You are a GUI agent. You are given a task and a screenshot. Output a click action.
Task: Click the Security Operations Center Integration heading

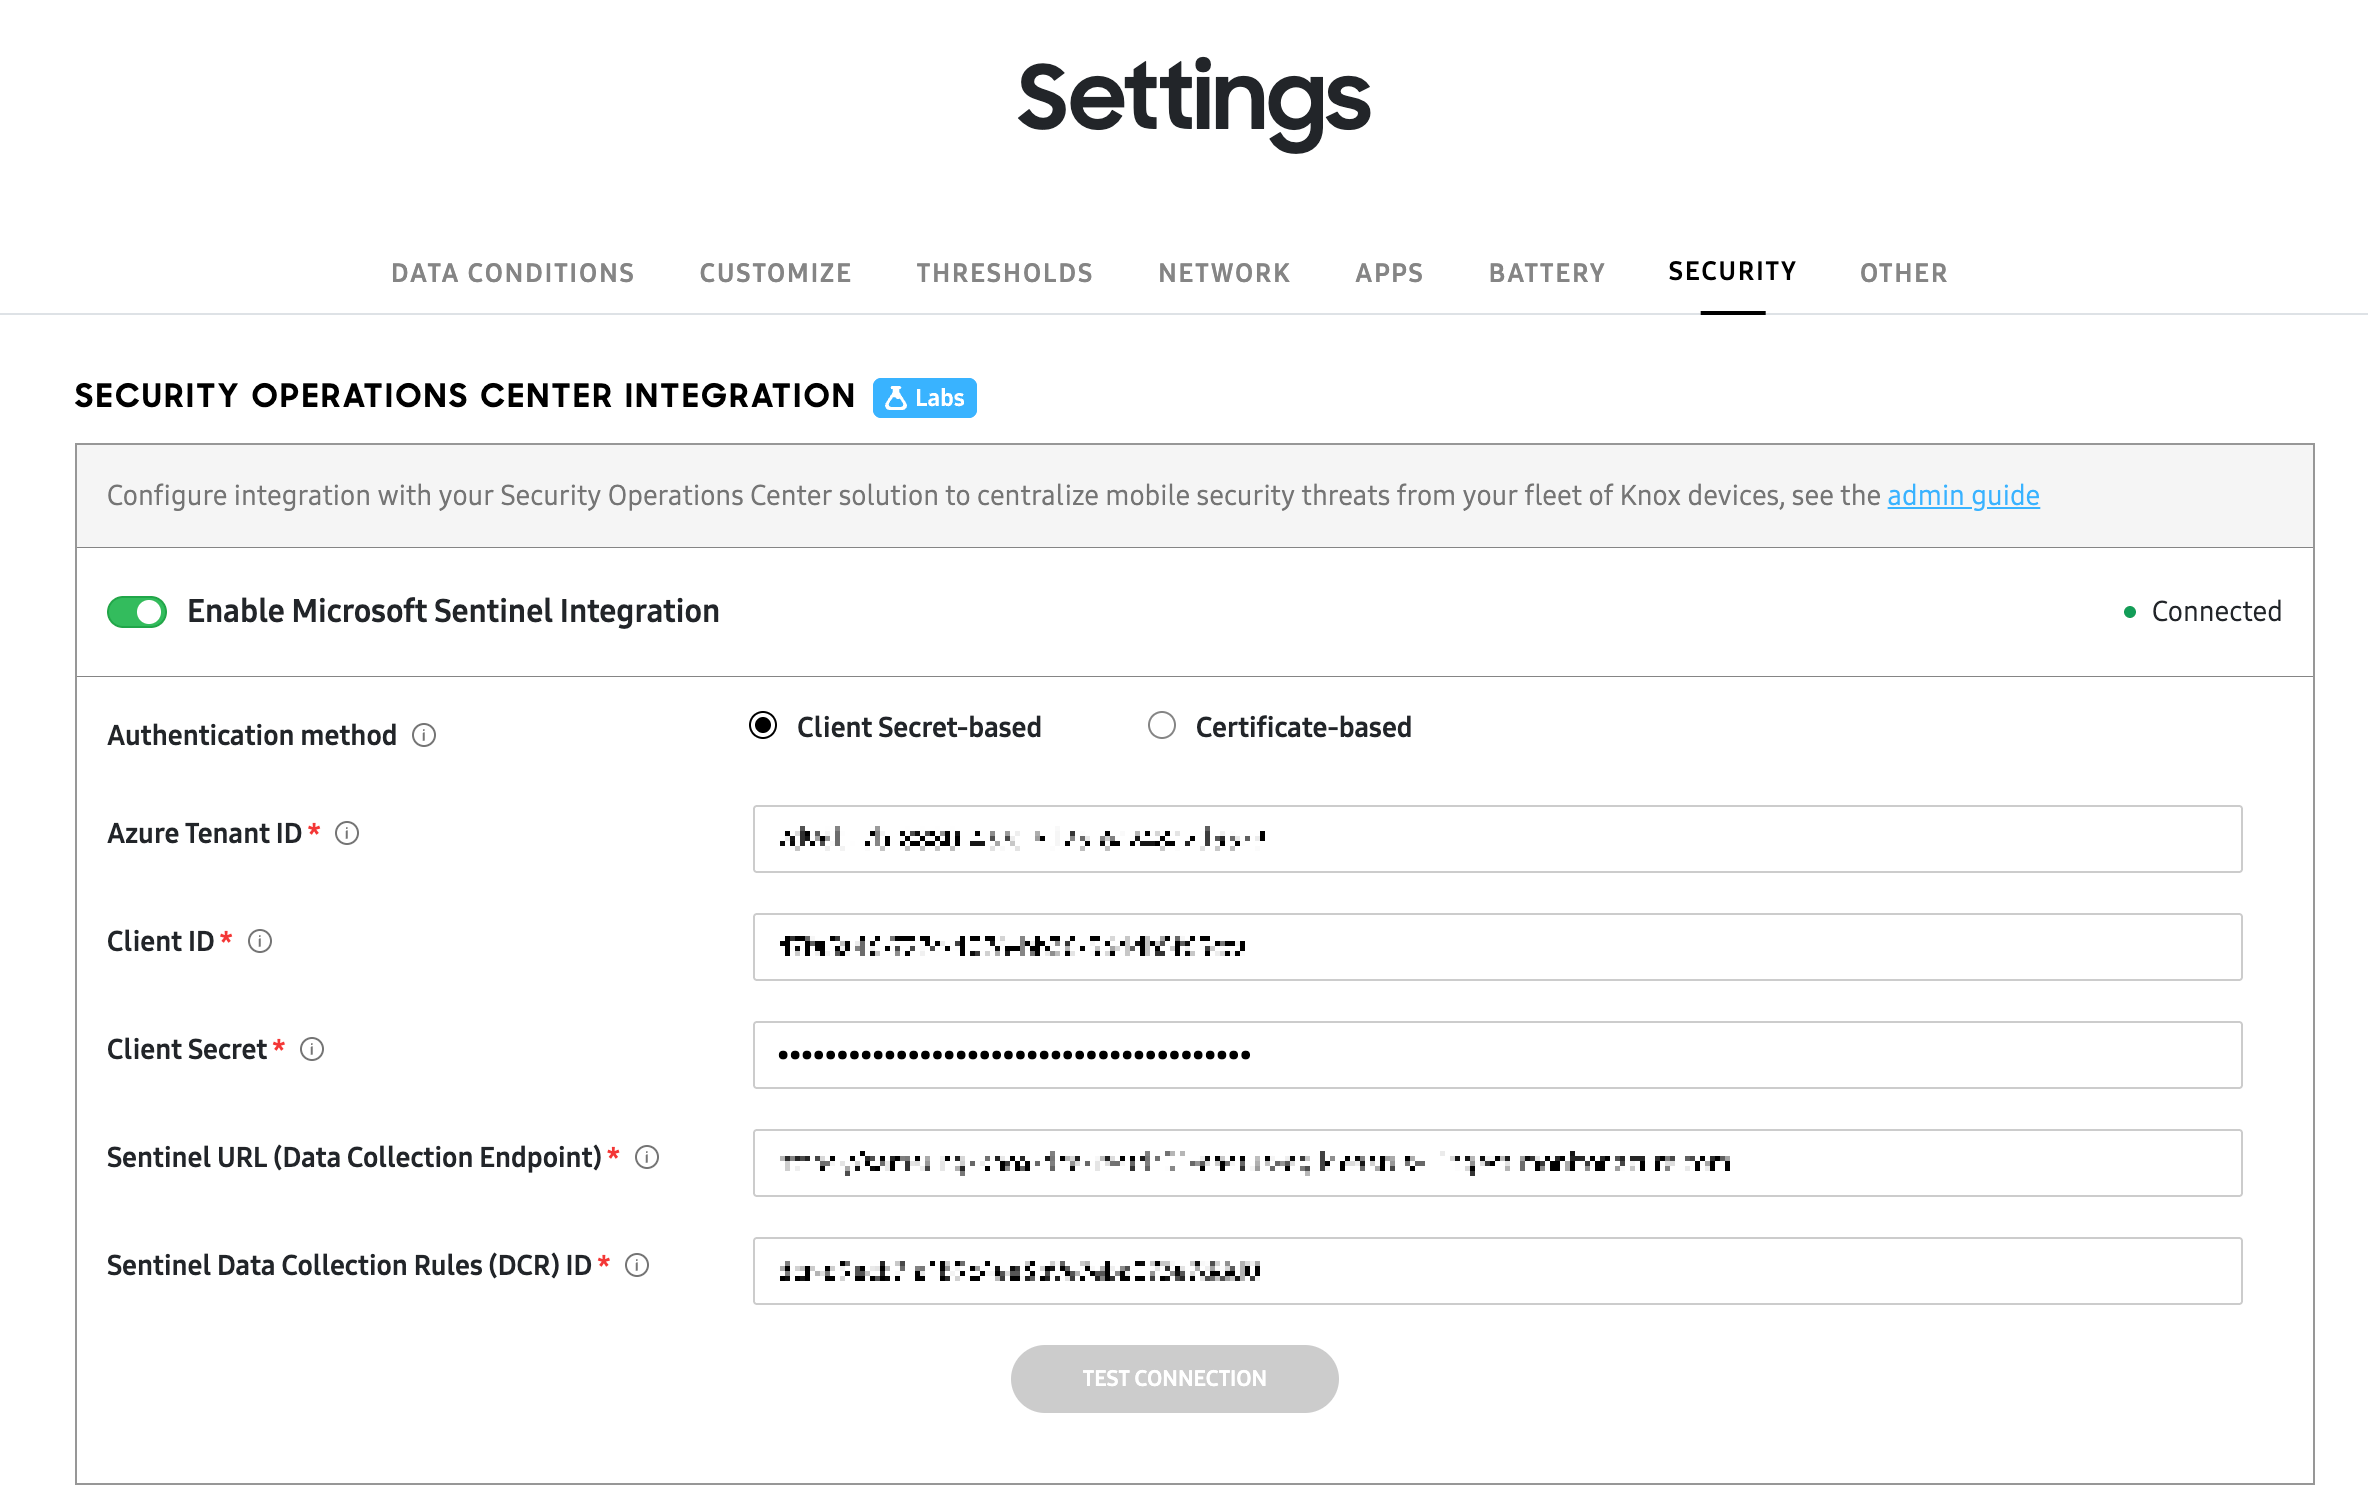tap(465, 396)
